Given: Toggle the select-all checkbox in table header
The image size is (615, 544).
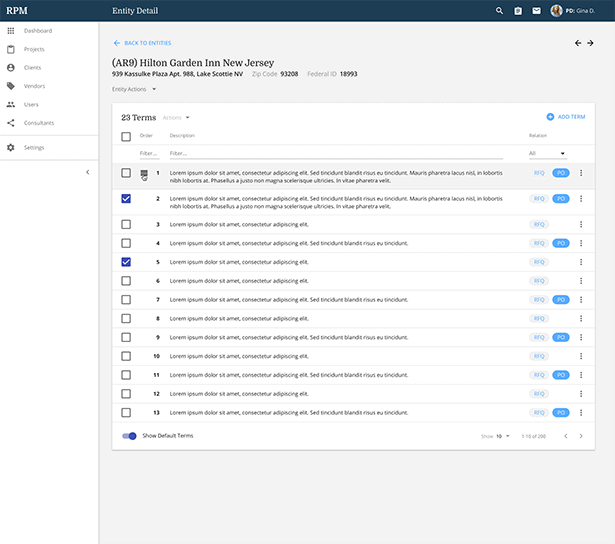Looking at the screenshot, I should [x=126, y=136].
